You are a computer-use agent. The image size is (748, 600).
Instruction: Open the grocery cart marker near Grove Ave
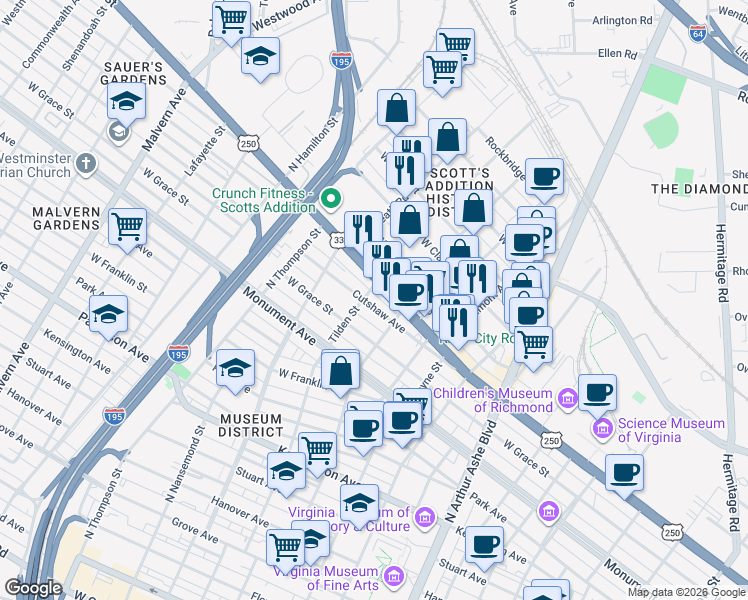click(285, 548)
